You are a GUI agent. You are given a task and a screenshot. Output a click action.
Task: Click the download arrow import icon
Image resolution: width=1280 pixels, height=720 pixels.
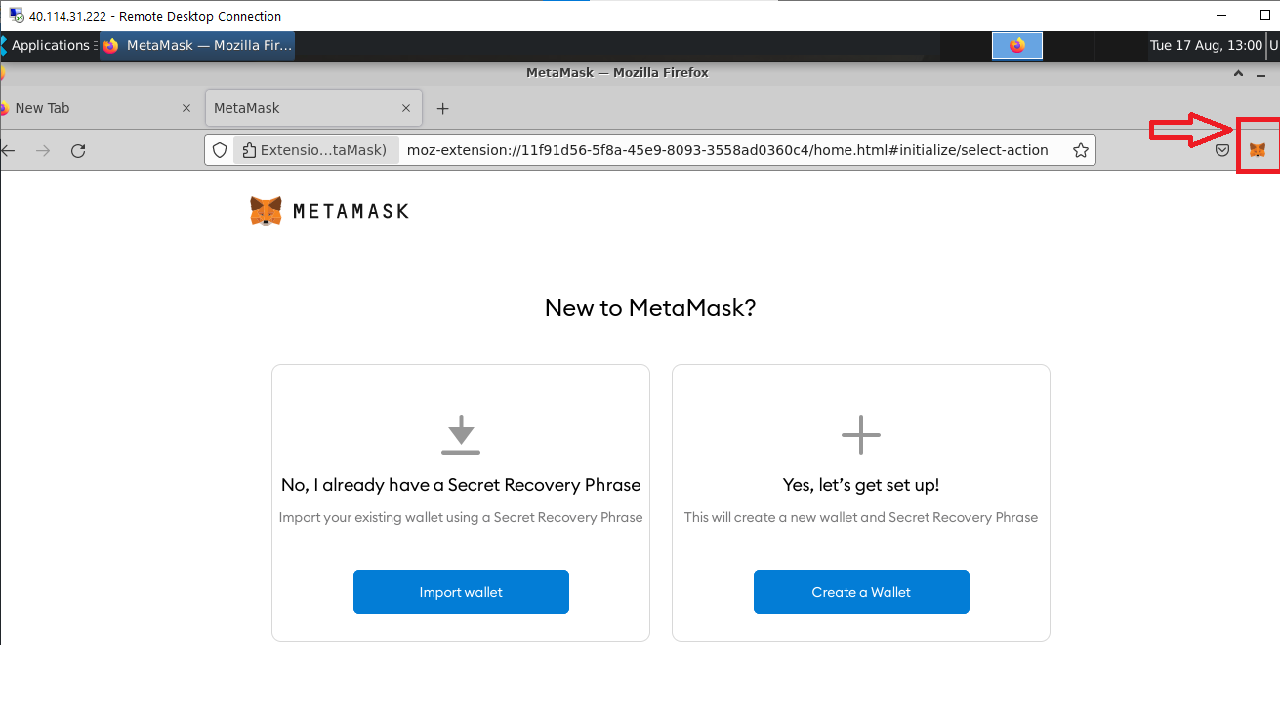[461, 435]
